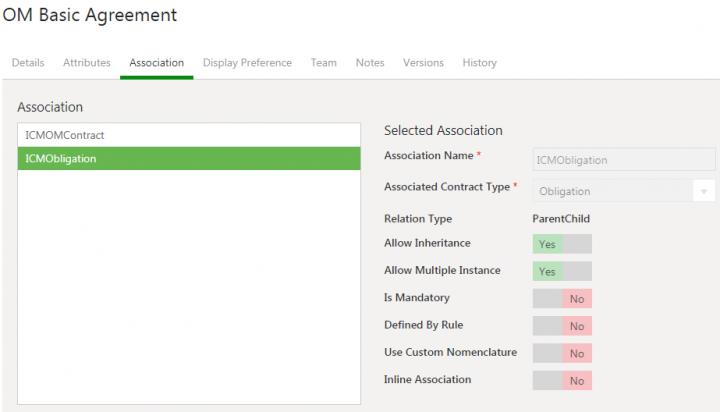
Task: Select the Association tab
Action: [x=156, y=62]
